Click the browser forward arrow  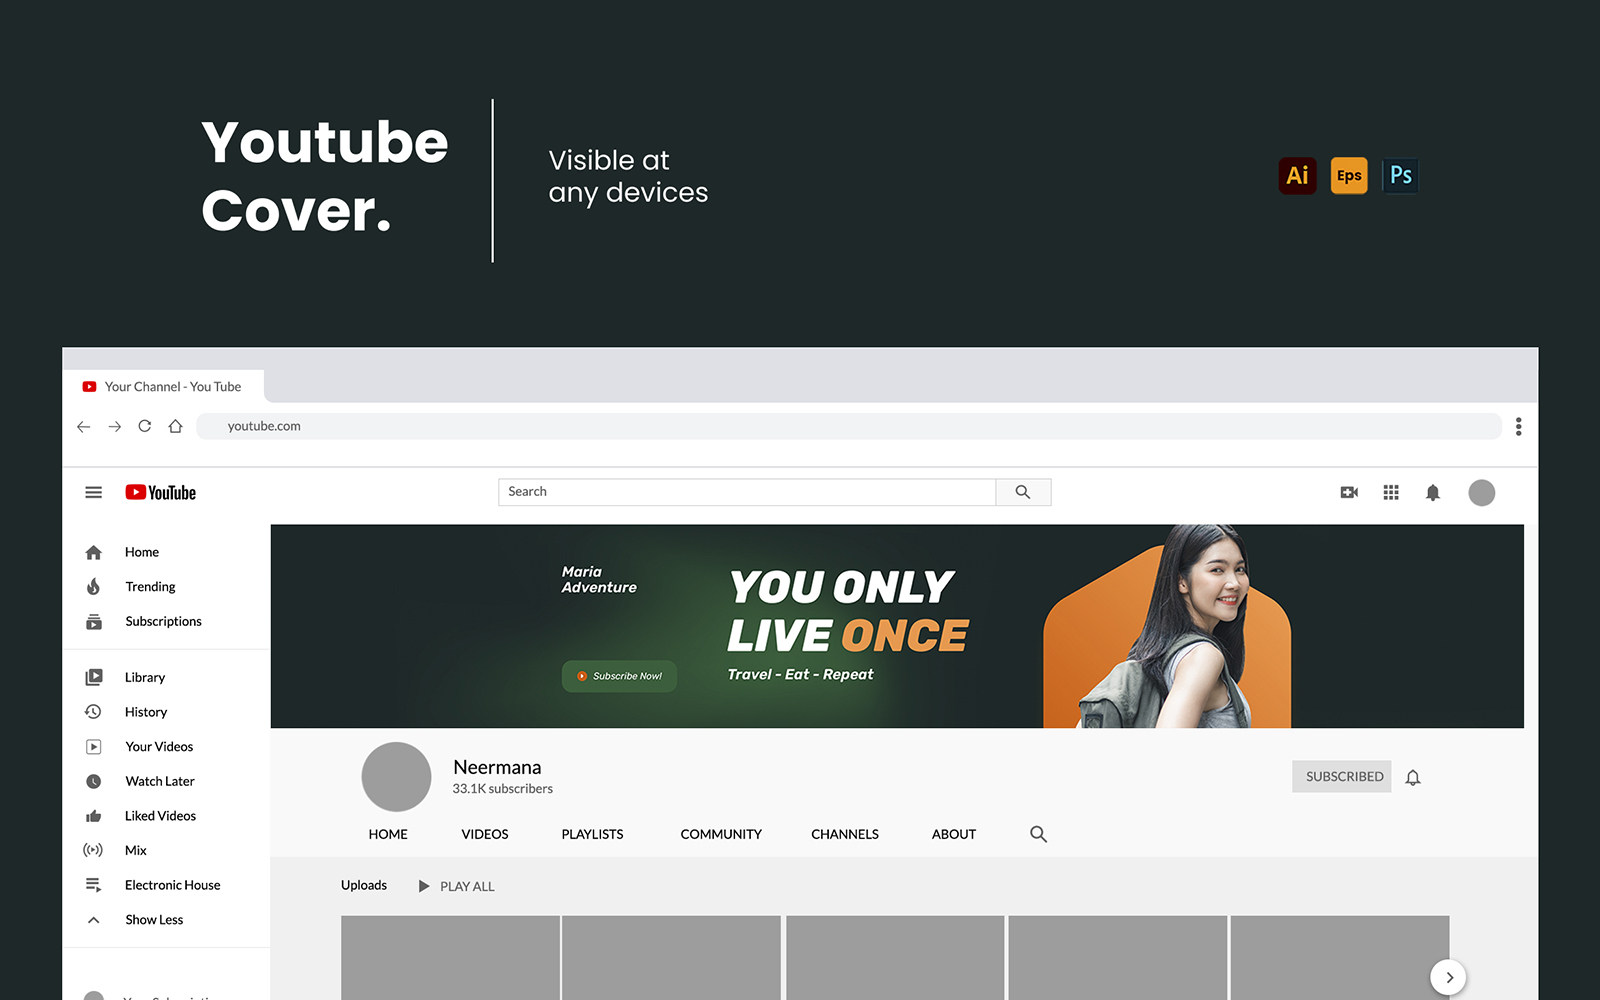(x=115, y=427)
